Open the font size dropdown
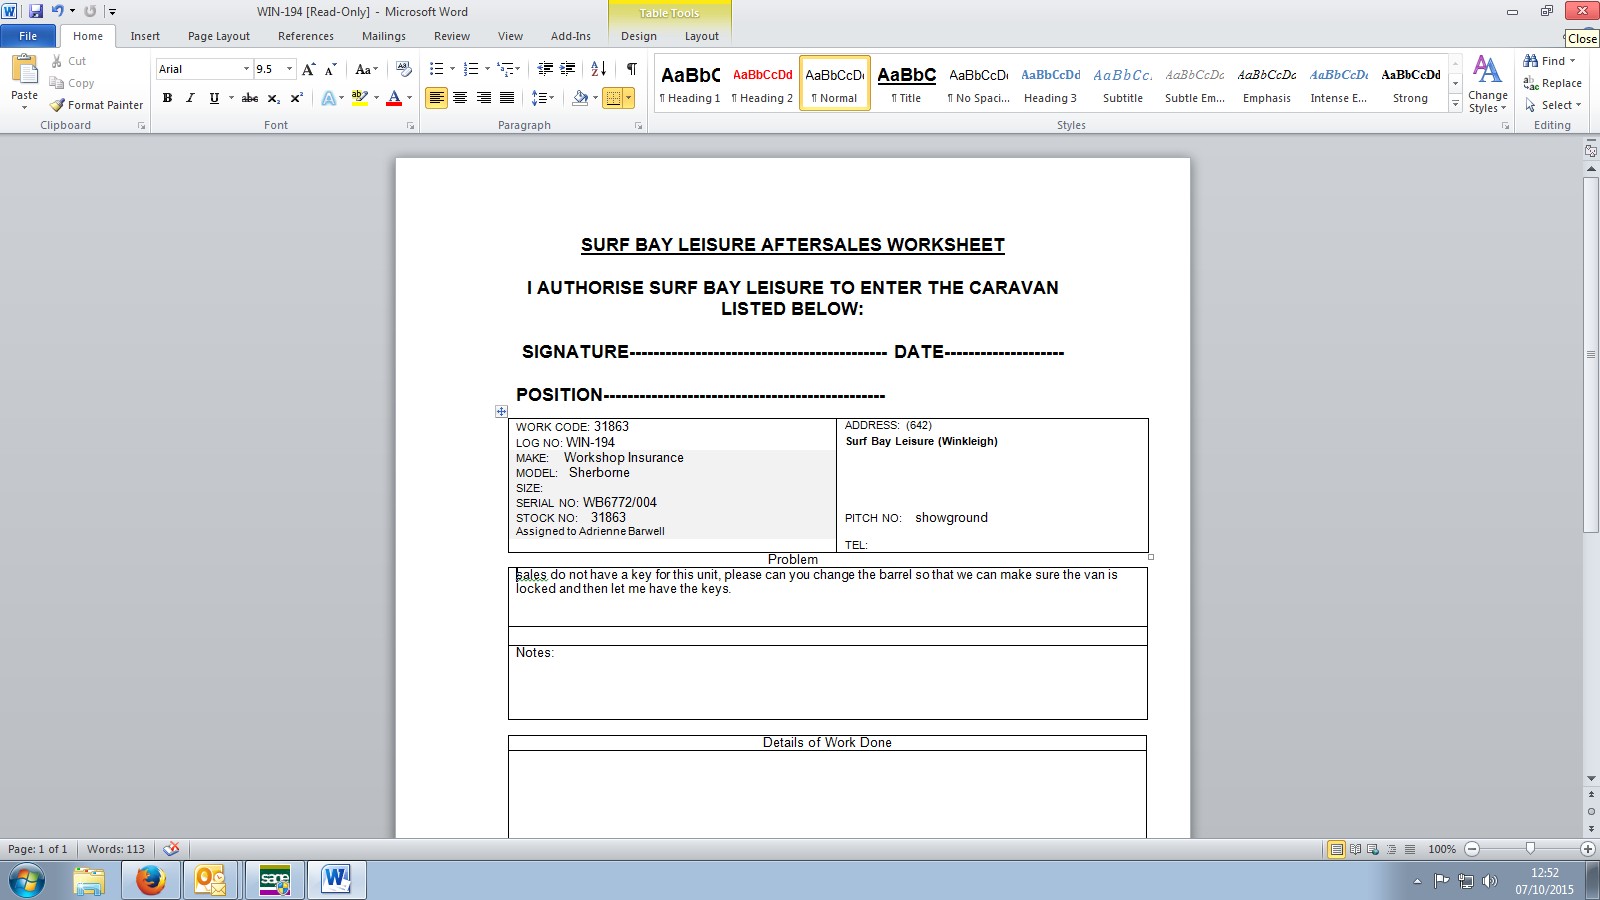 [290, 69]
